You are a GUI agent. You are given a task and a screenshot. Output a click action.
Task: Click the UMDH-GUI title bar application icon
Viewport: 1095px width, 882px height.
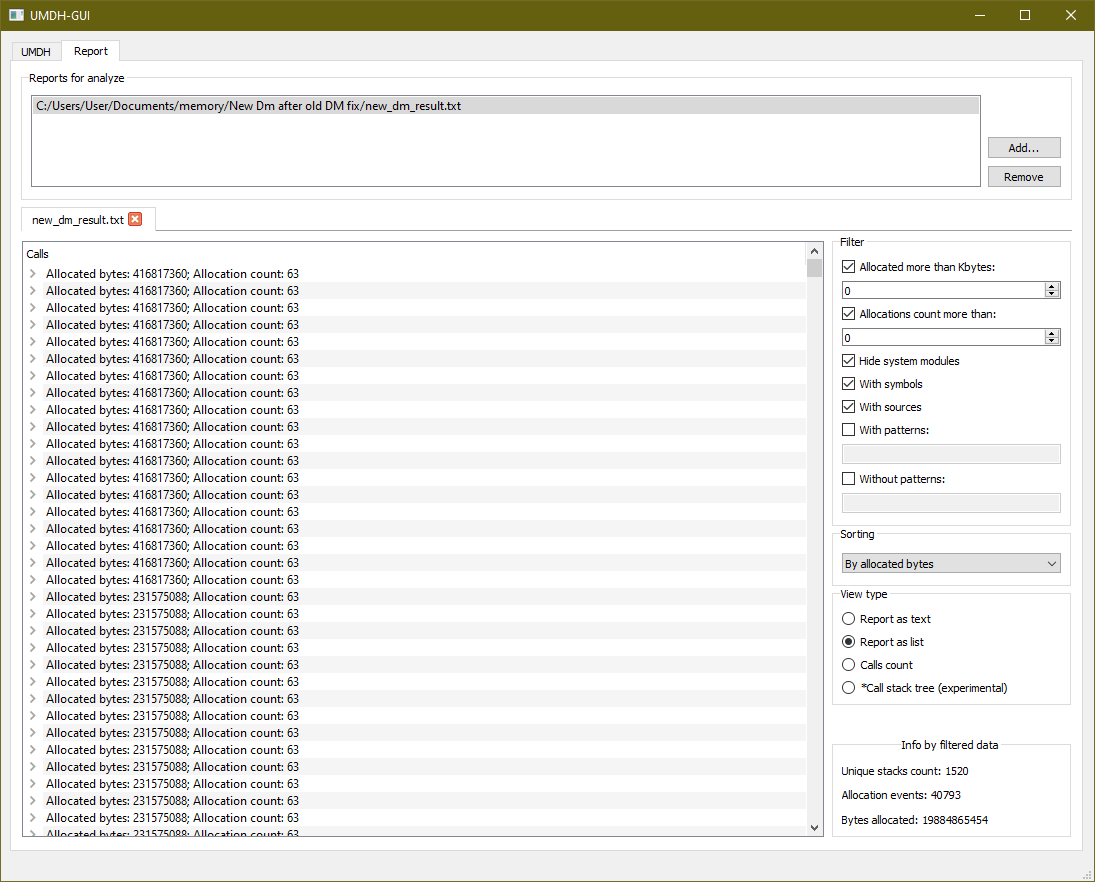tap(15, 15)
